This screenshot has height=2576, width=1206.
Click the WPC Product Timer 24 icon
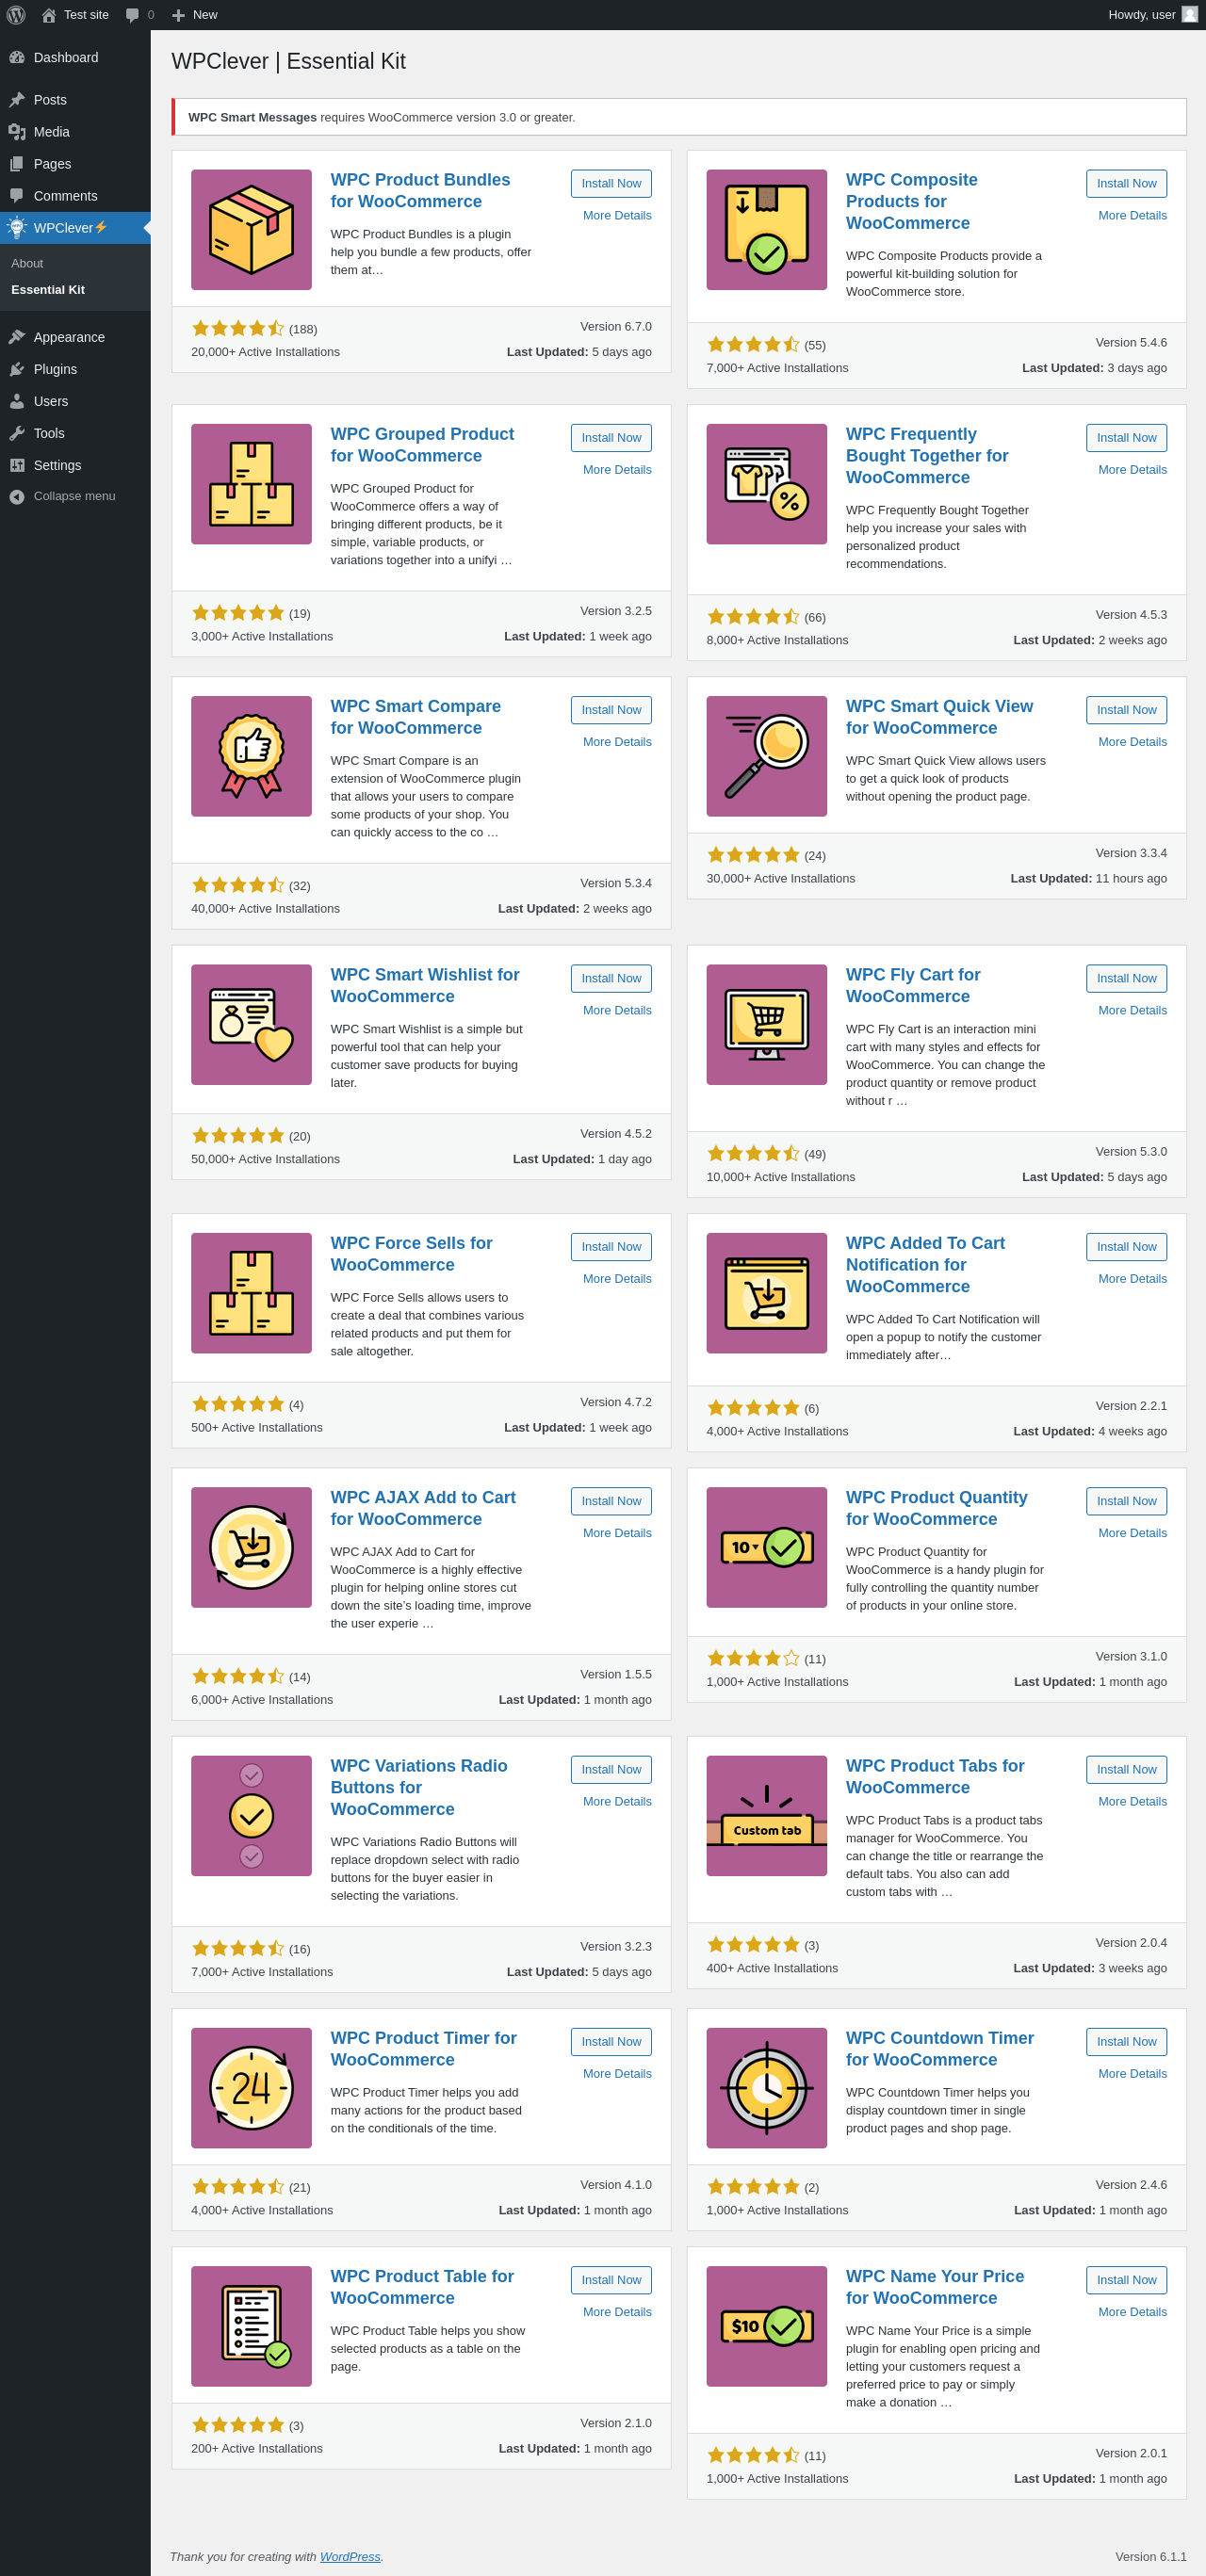click(251, 2087)
